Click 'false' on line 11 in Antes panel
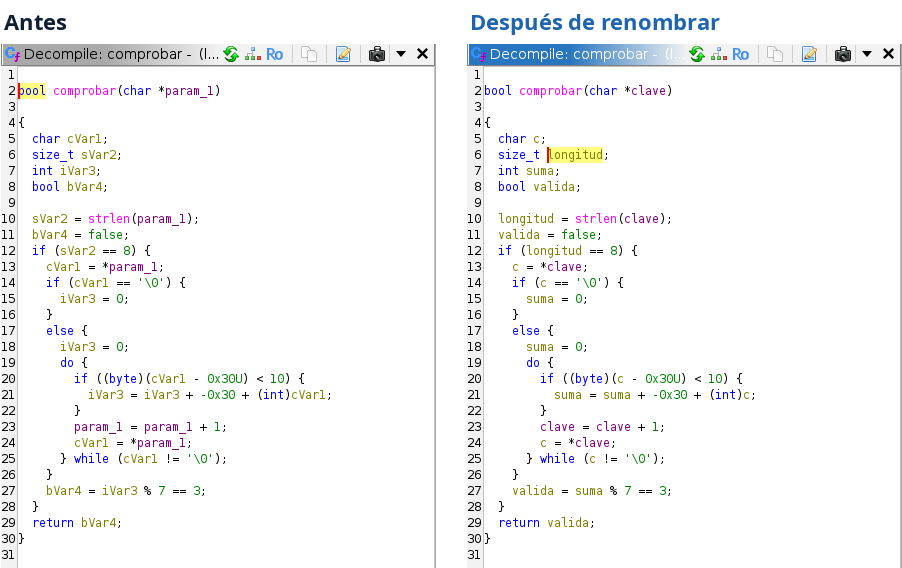The image size is (902, 568). coord(105,235)
